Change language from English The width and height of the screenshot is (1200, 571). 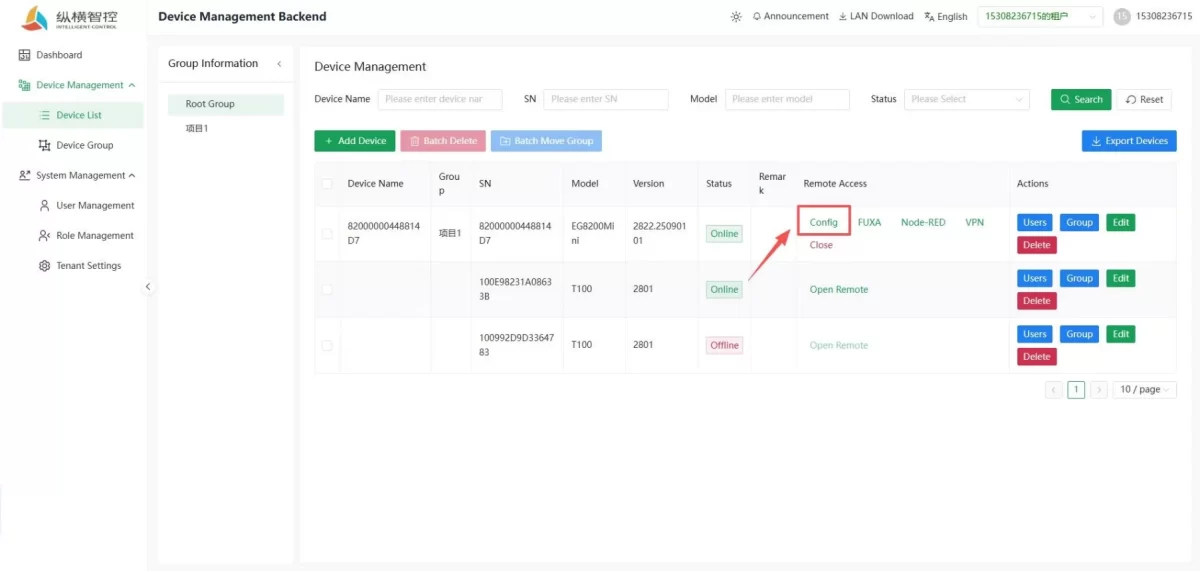tap(945, 16)
